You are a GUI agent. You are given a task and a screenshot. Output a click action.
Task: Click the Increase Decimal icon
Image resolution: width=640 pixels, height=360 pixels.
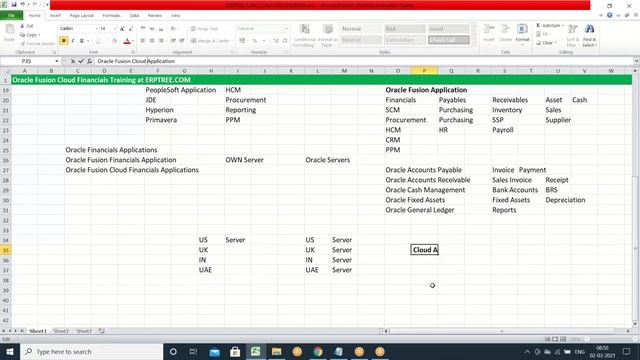(x=276, y=41)
